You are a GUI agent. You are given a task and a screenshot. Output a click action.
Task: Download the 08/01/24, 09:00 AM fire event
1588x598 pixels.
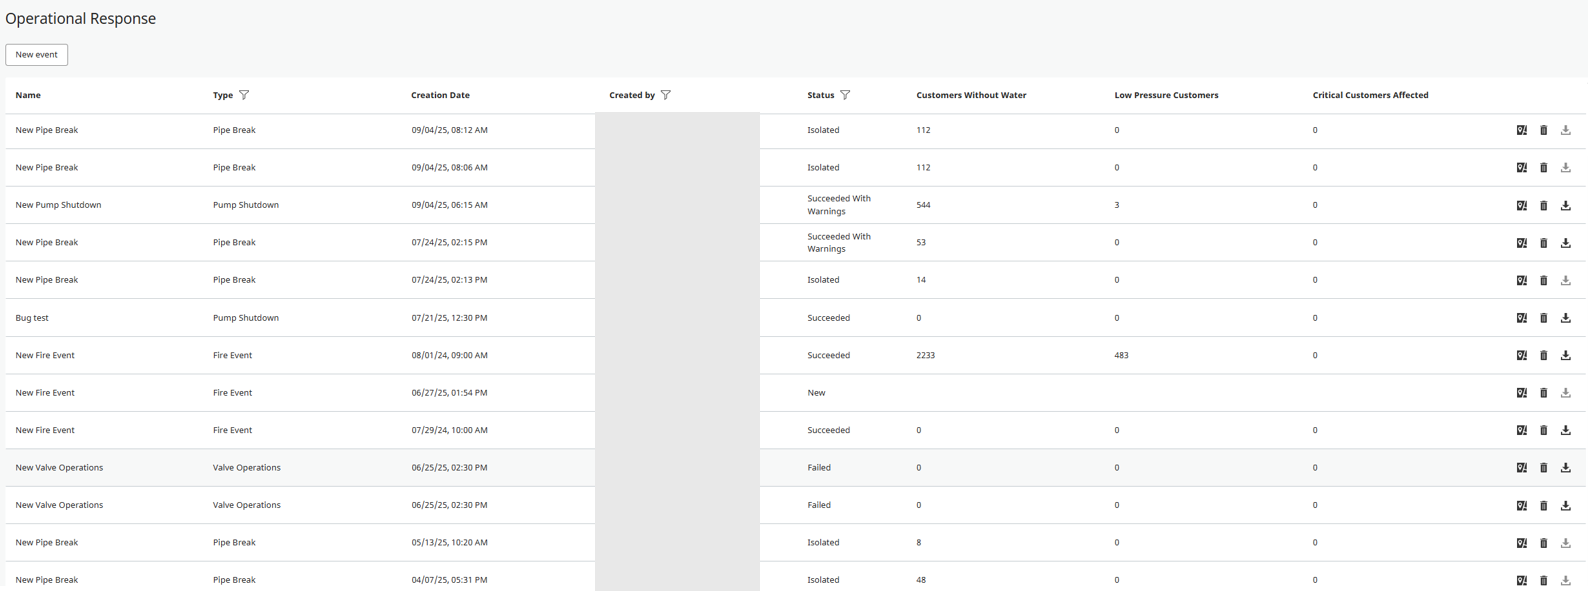1565,355
